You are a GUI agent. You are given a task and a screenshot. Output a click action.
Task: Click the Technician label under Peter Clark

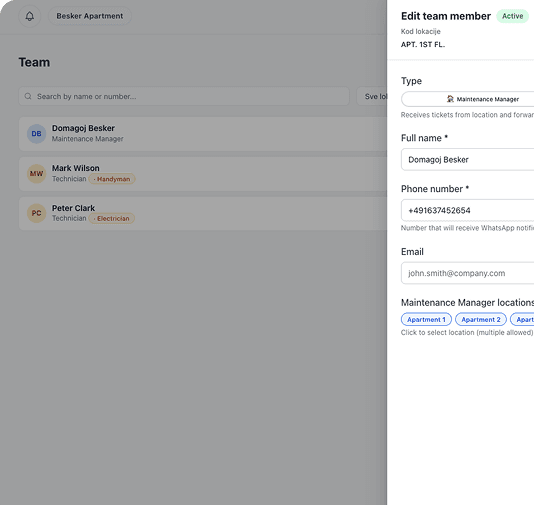(x=69, y=219)
